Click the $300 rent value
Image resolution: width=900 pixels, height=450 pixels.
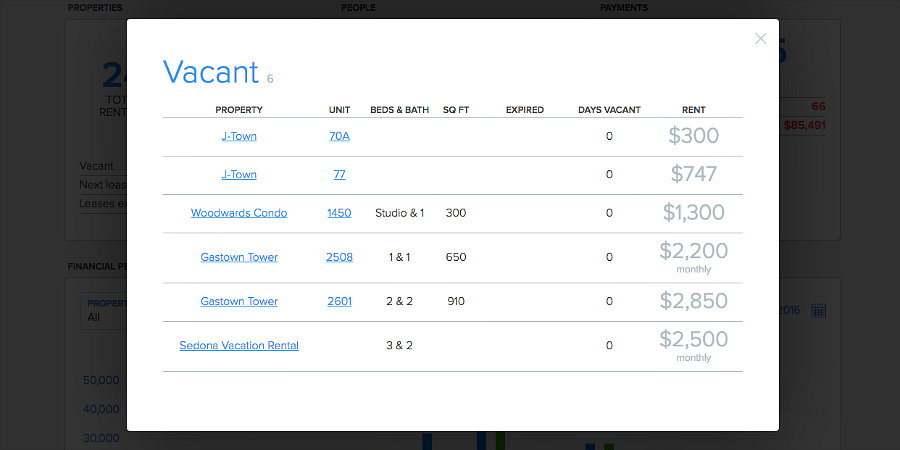click(x=693, y=135)
